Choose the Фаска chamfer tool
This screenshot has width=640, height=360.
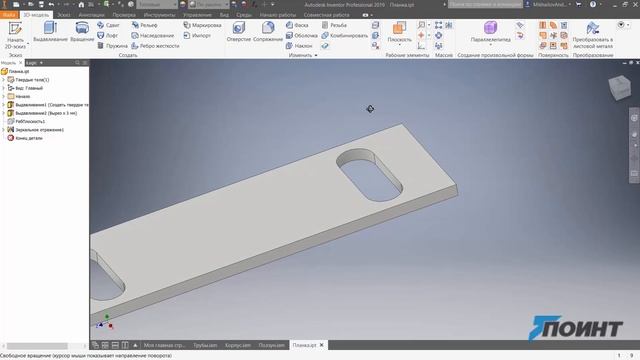(x=297, y=25)
